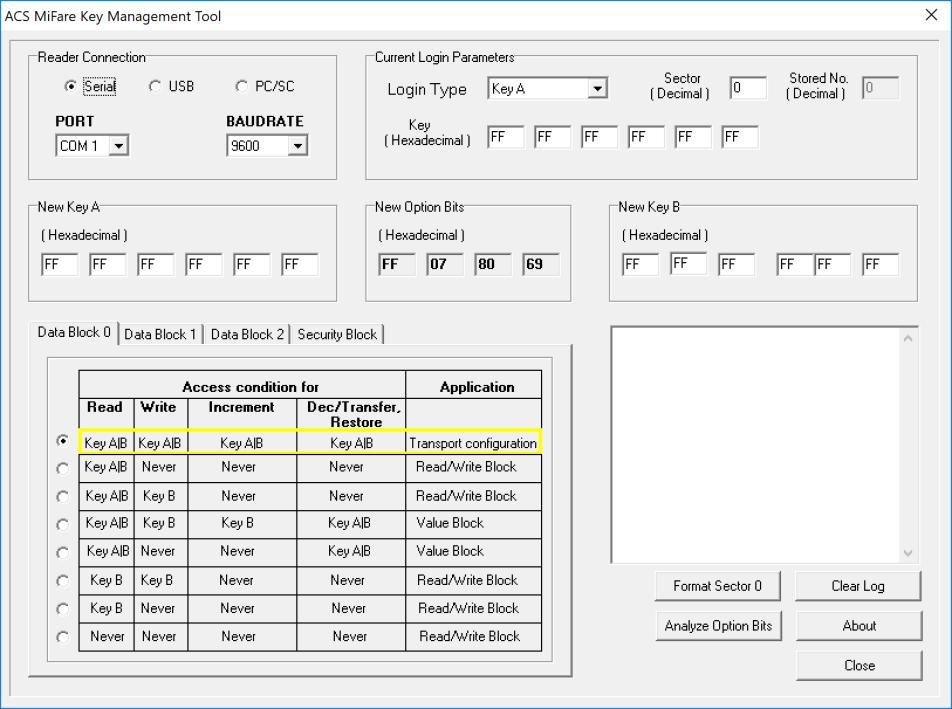Click the Transport configuration table cell
Screen dimensions: 952x709
point(473,443)
